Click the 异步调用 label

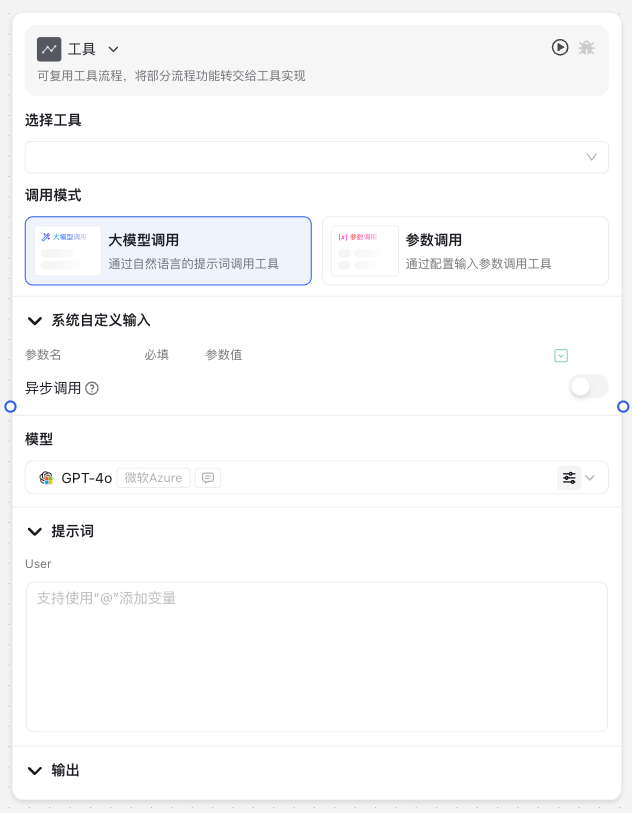(53, 388)
